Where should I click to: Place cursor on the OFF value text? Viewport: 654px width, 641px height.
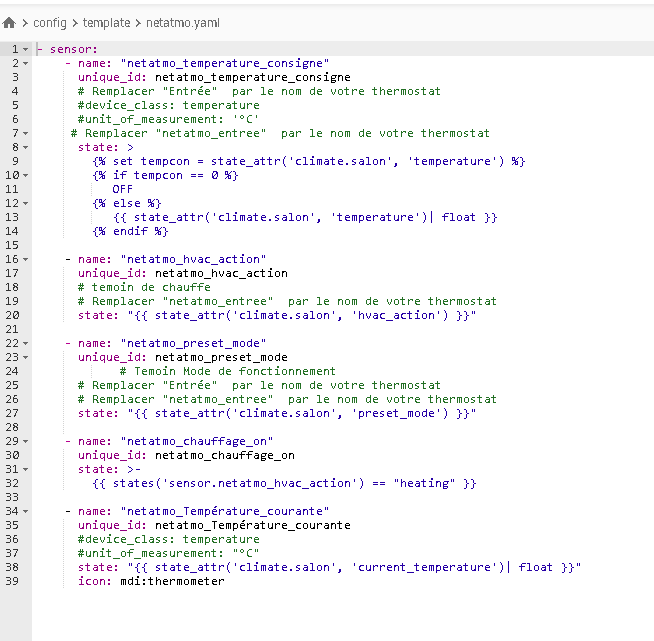click(122, 189)
